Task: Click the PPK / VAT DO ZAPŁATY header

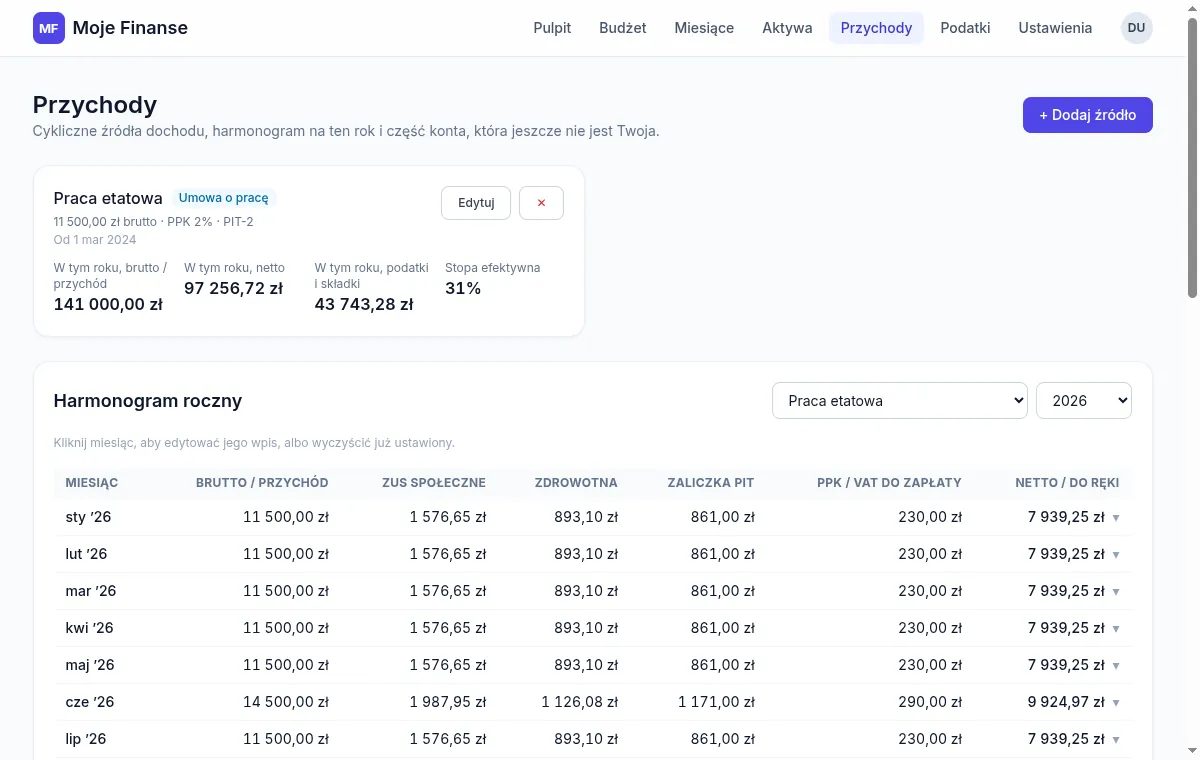Action: tap(889, 483)
